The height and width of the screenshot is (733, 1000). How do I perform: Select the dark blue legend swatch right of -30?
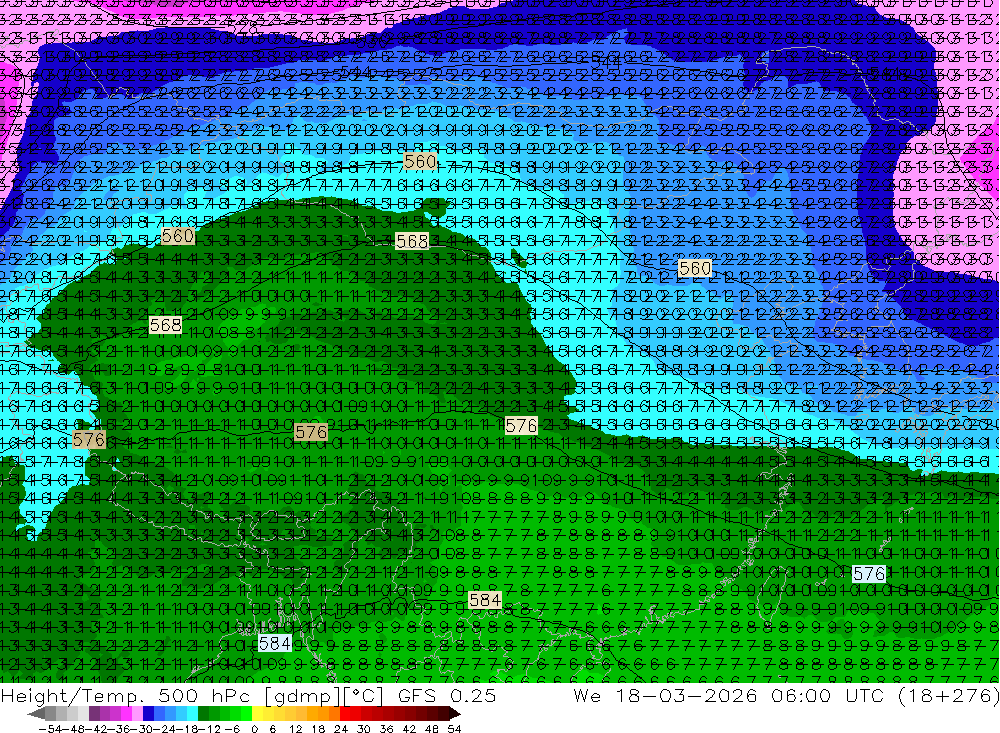(x=148, y=714)
